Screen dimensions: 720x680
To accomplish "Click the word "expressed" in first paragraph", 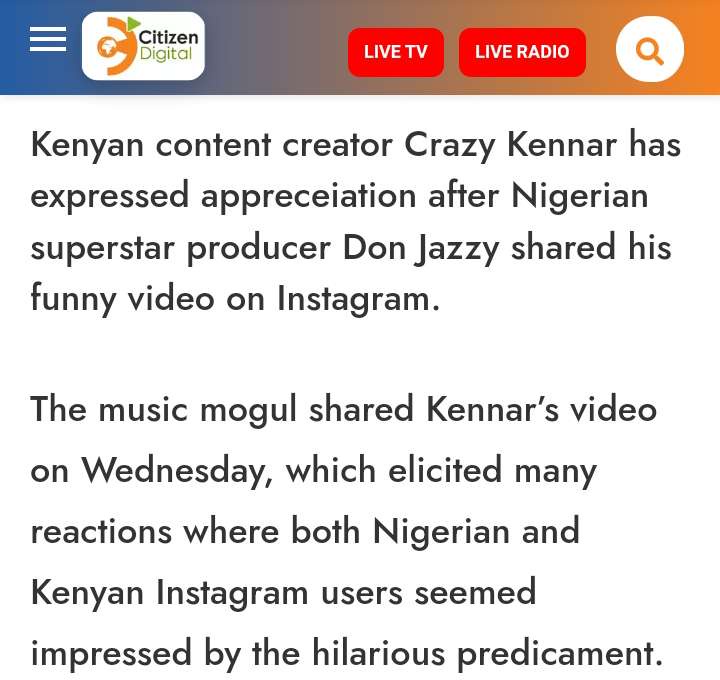I will click(x=110, y=197).
